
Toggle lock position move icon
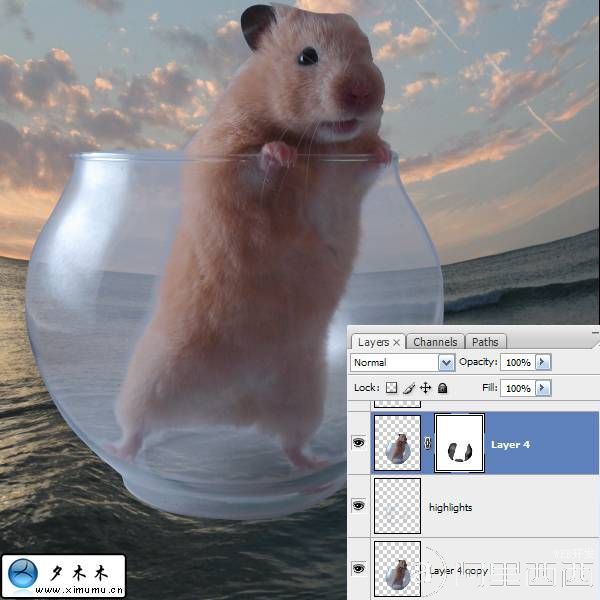[x=426, y=388]
